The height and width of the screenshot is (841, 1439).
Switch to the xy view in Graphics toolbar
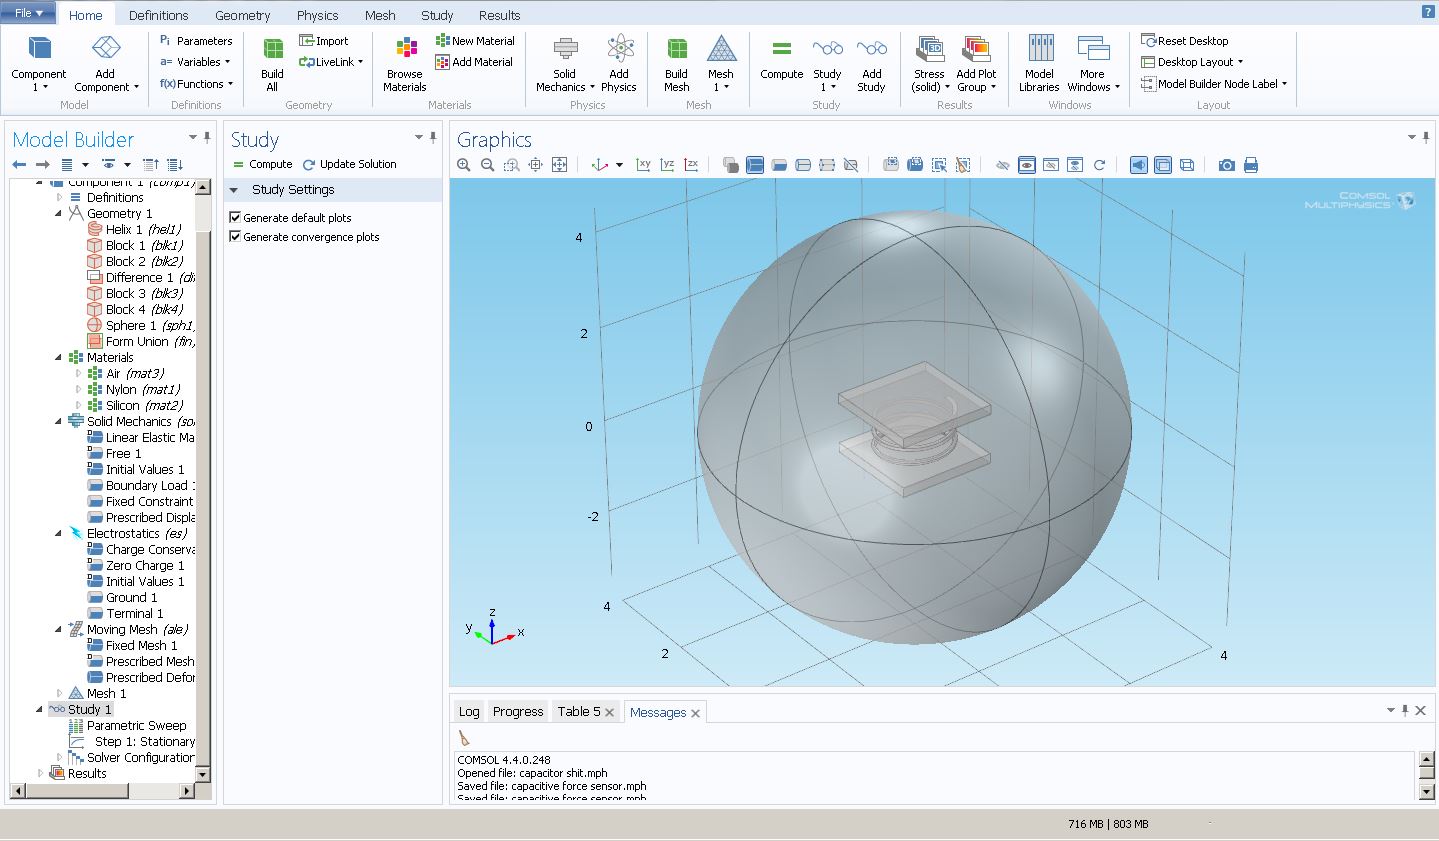click(644, 165)
